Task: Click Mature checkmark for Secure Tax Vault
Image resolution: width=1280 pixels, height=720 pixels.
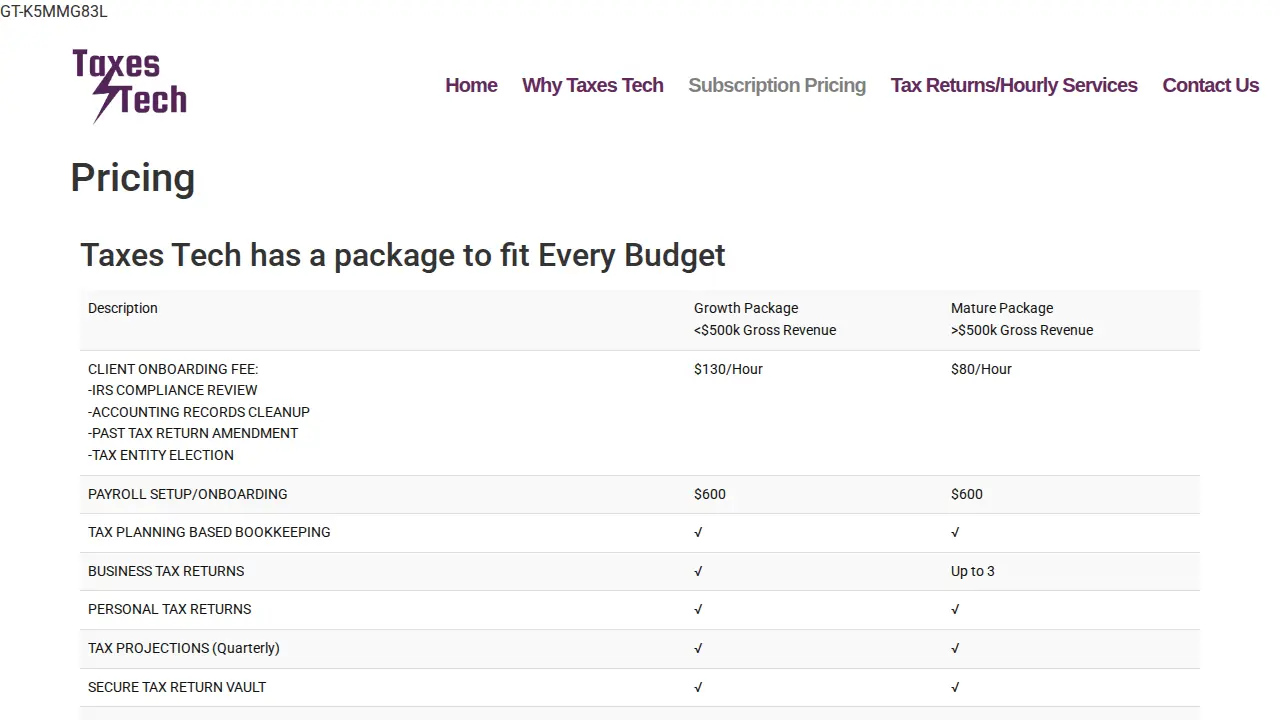Action: point(955,687)
